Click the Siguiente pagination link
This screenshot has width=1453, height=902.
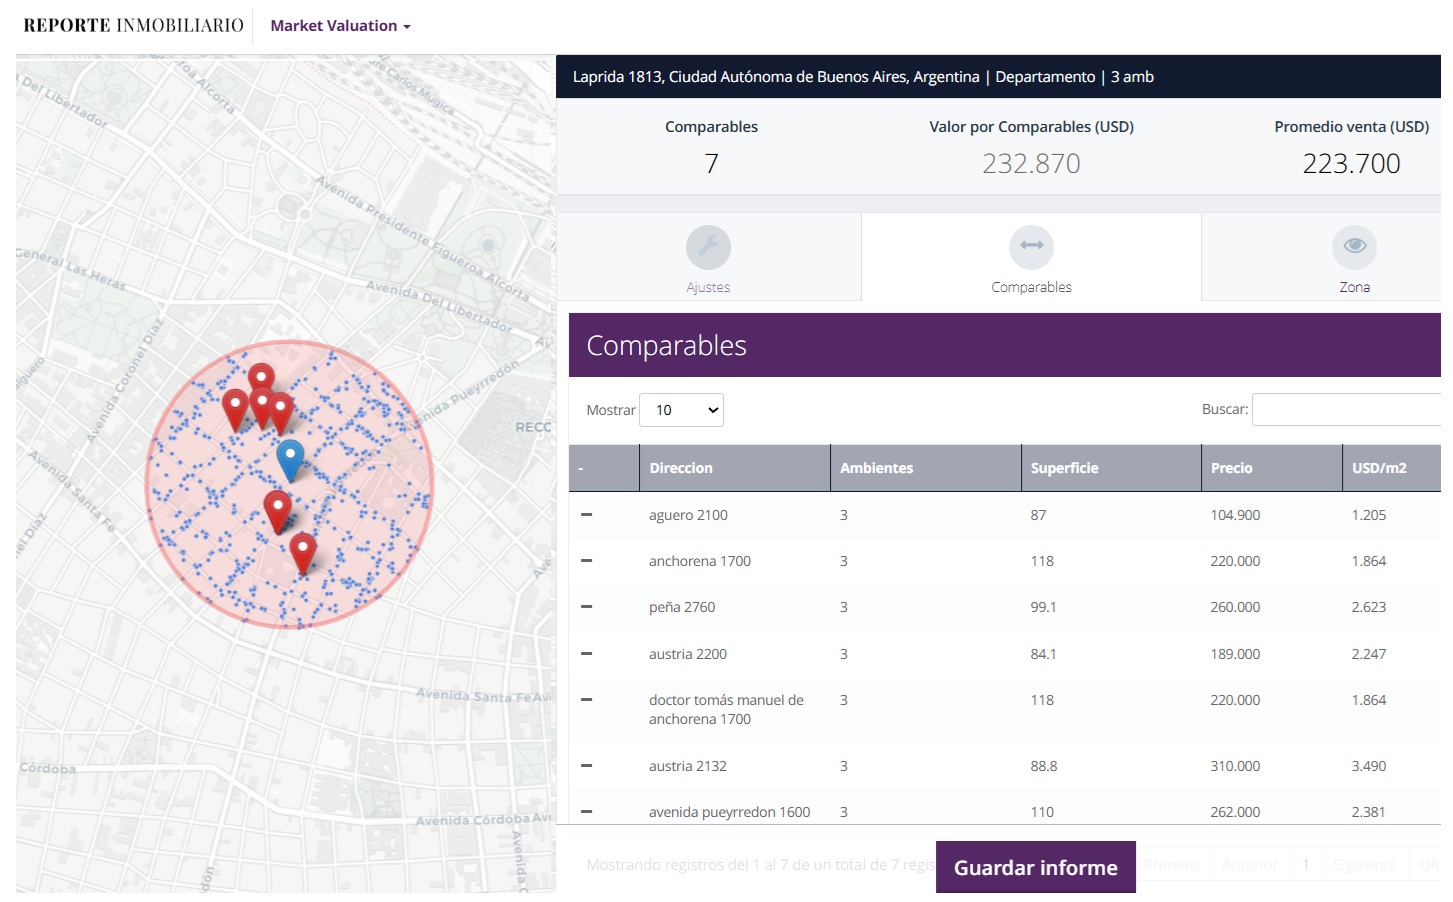[x=1364, y=865]
